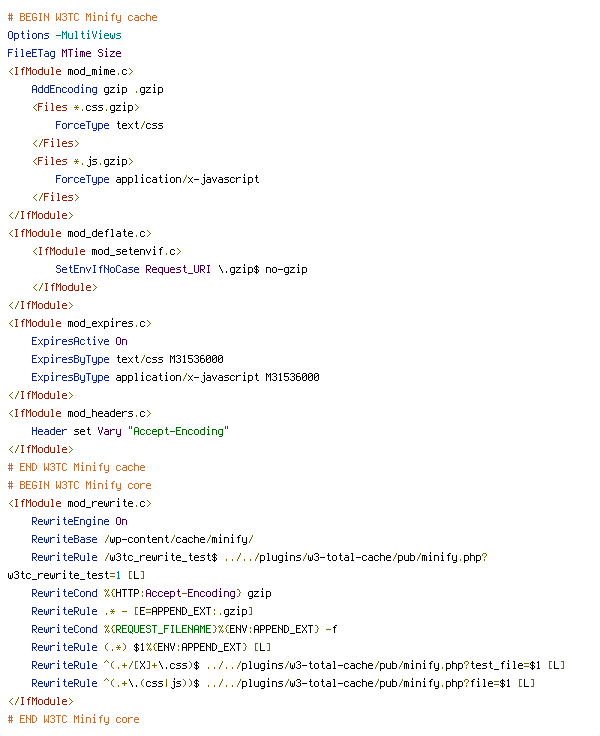Click the RewriteRule line ending 'minify.php?file=$1 [L]'
Image resolution: width=600 pixels, height=736 pixels.
point(283,683)
